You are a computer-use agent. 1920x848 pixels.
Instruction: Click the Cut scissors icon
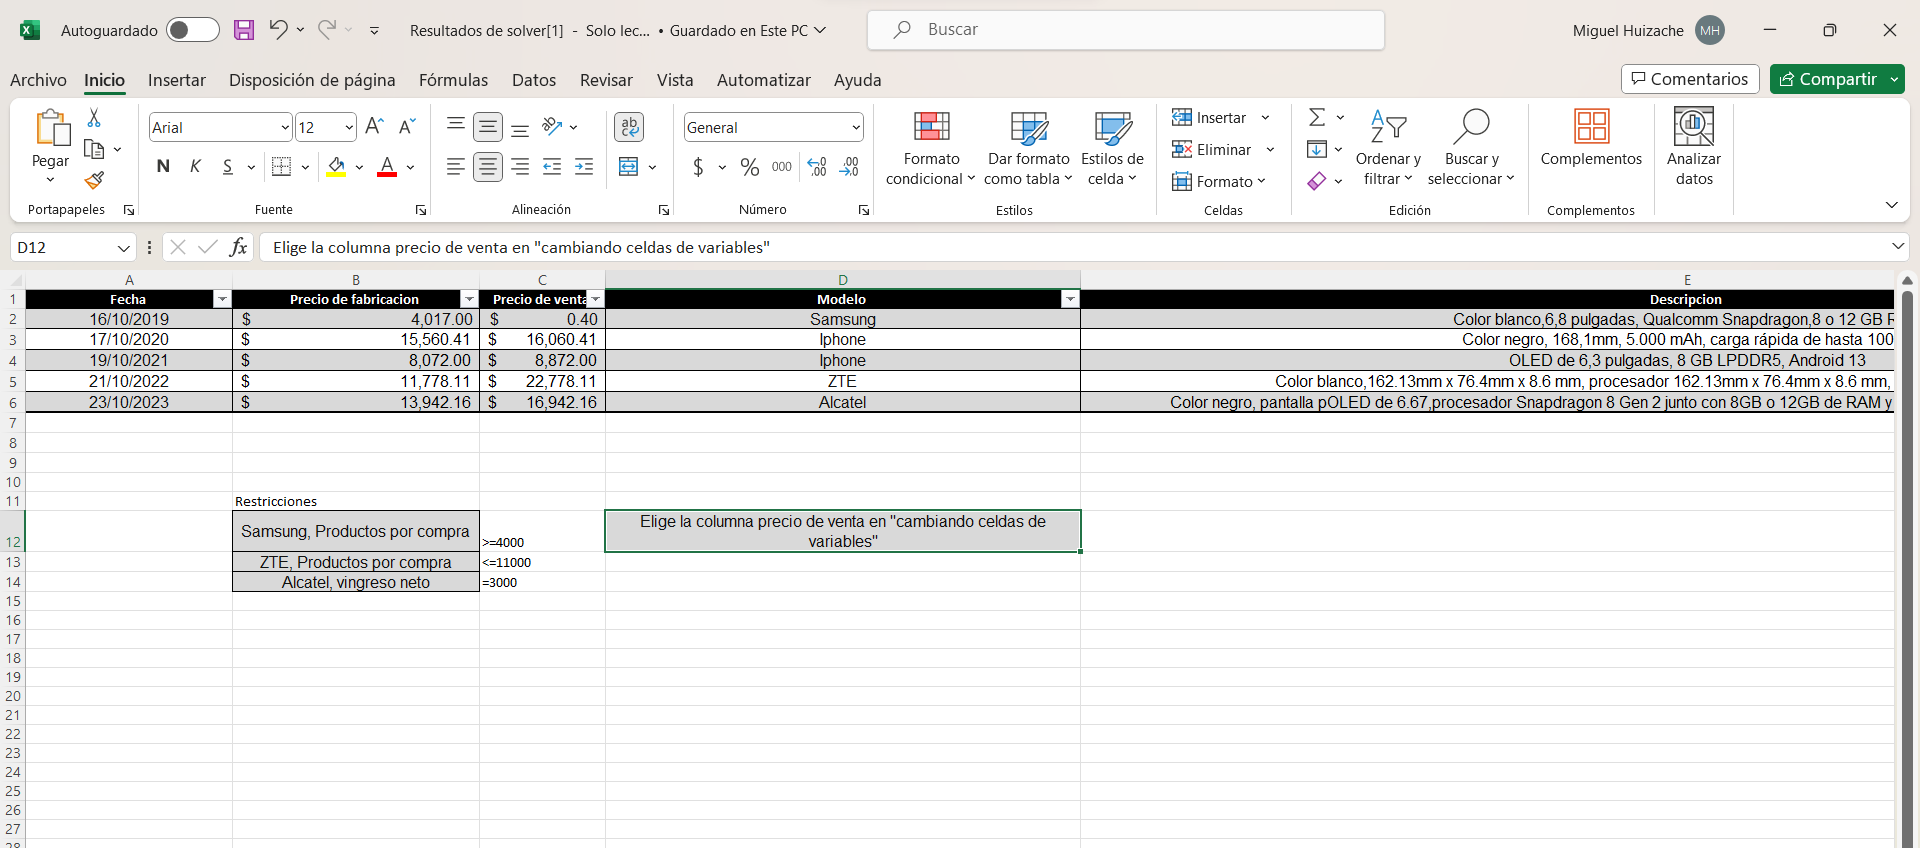[94, 118]
